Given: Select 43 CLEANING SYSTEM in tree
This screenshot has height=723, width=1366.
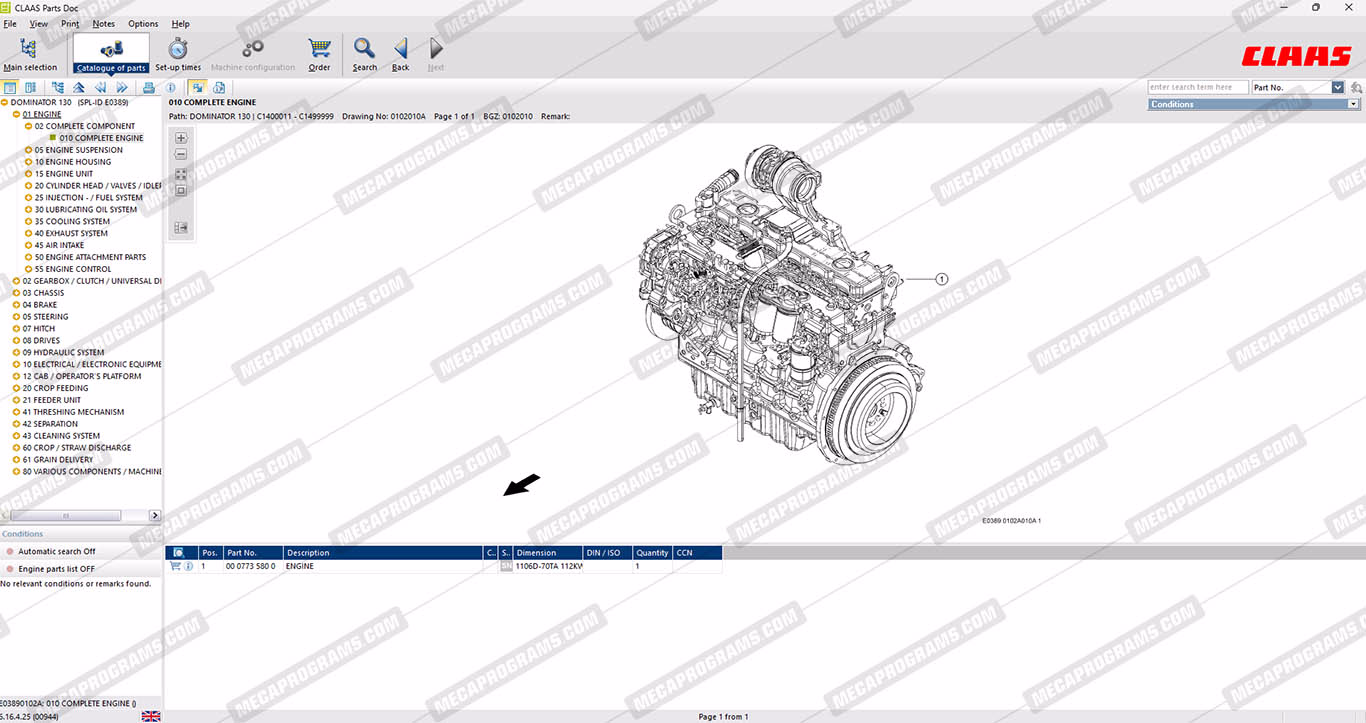Looking at the screenshot, I should point(61,436).
